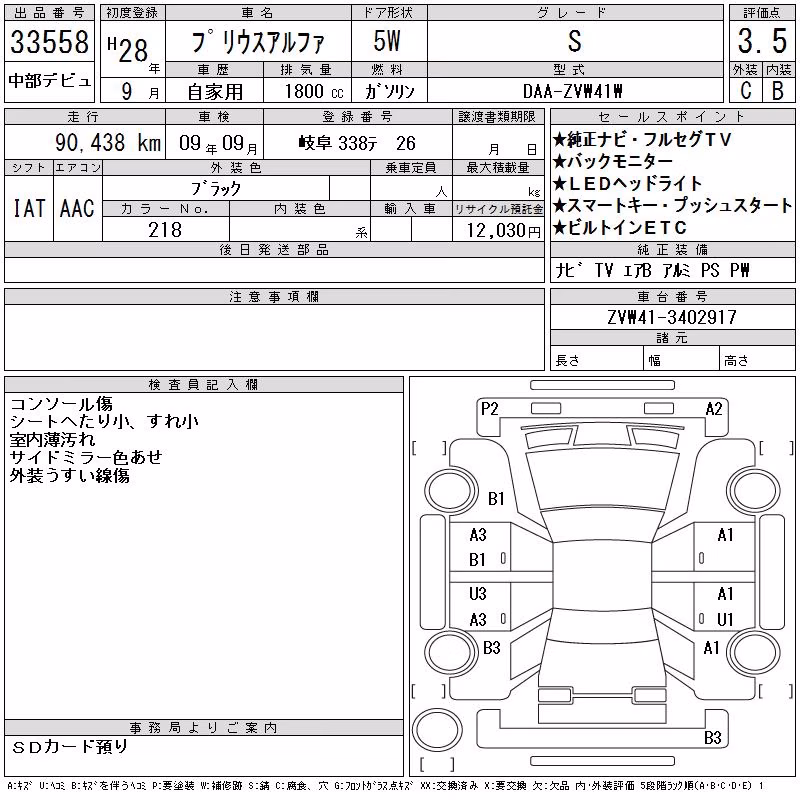
Task: Select inspector note コンソール傷
Action: point(61,404)
